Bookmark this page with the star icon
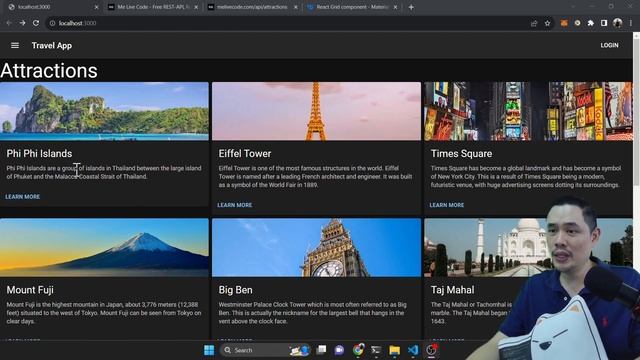 (547, 23)
